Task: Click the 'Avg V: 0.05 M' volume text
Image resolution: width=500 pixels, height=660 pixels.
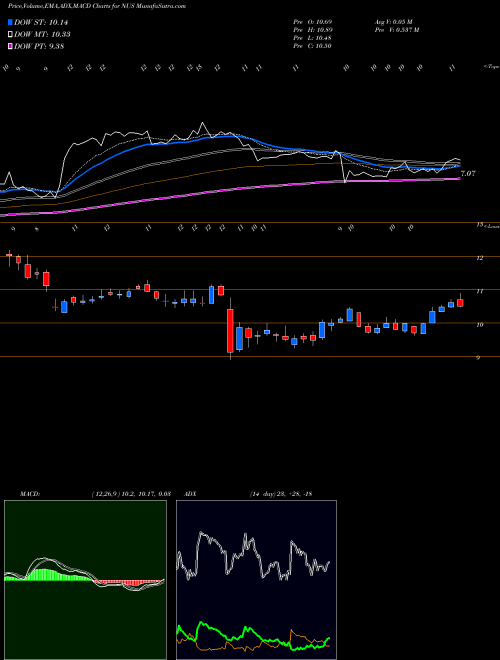Action: [x=394, y=21]
